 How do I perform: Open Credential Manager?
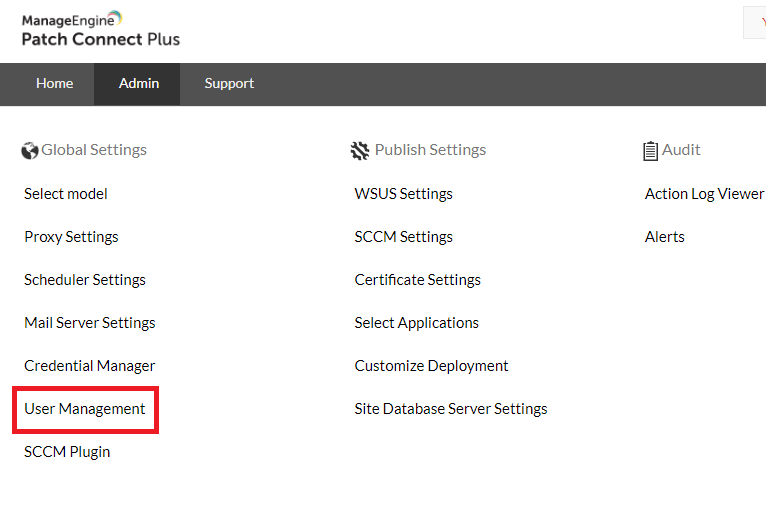(x=90, y=366)
